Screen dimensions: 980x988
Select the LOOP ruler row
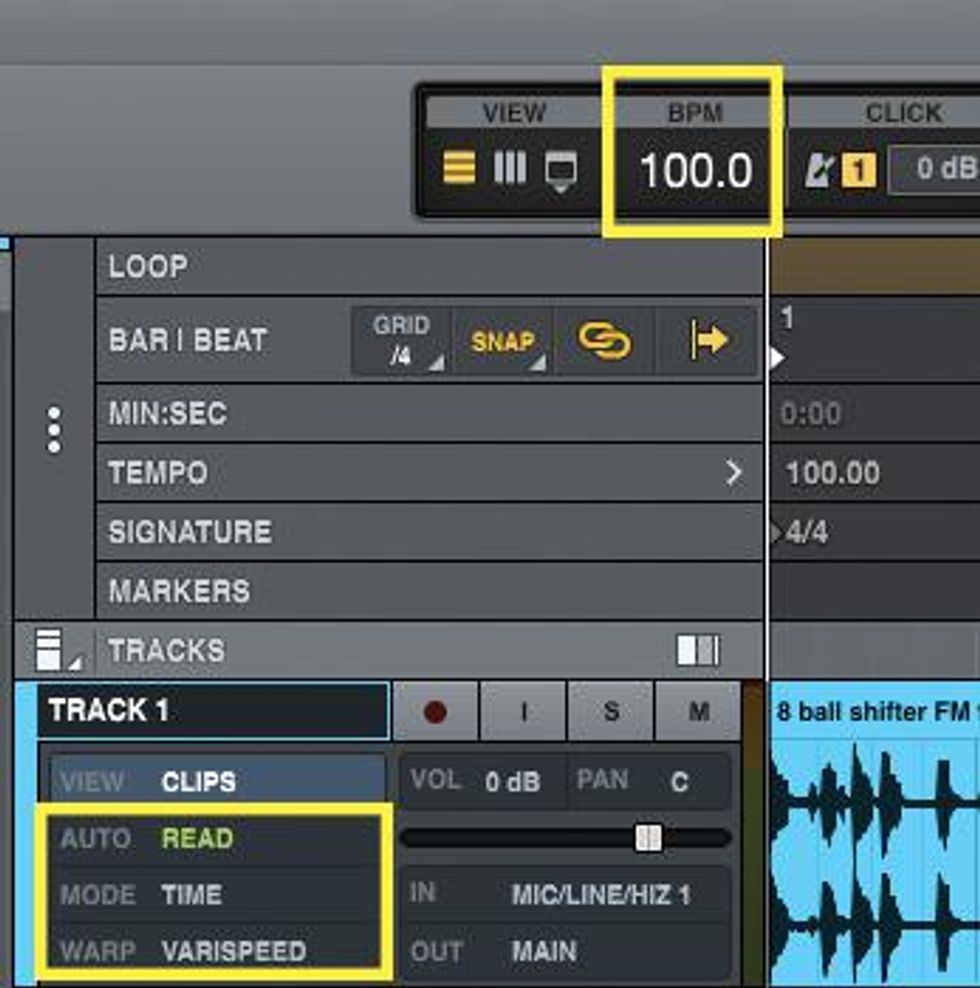click(x=429, y=267)
